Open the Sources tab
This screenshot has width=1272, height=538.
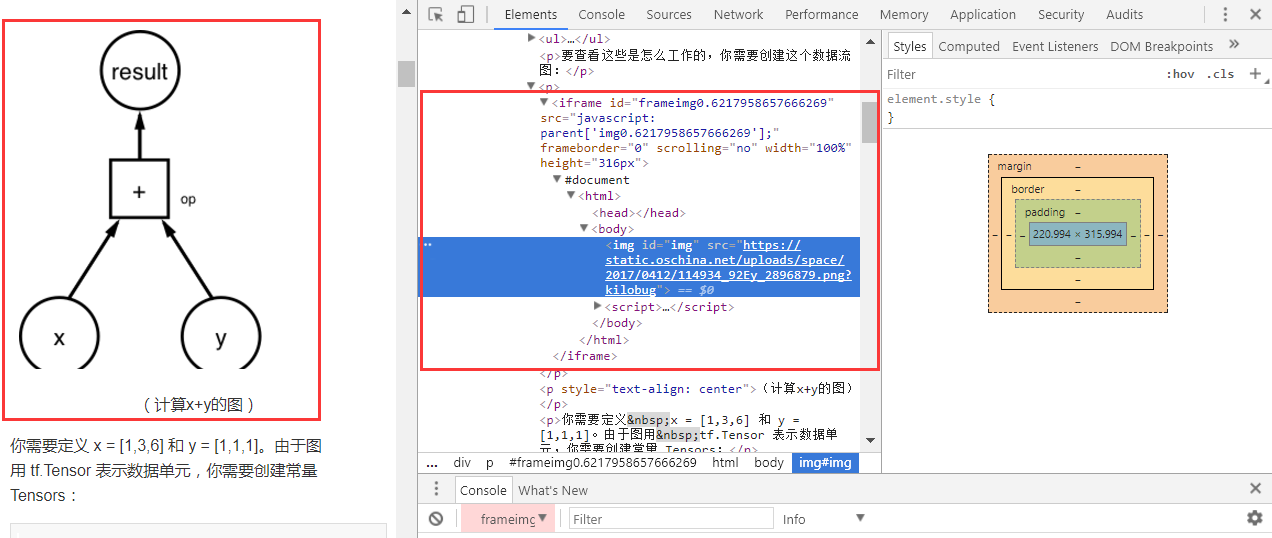tap(669, 14)
